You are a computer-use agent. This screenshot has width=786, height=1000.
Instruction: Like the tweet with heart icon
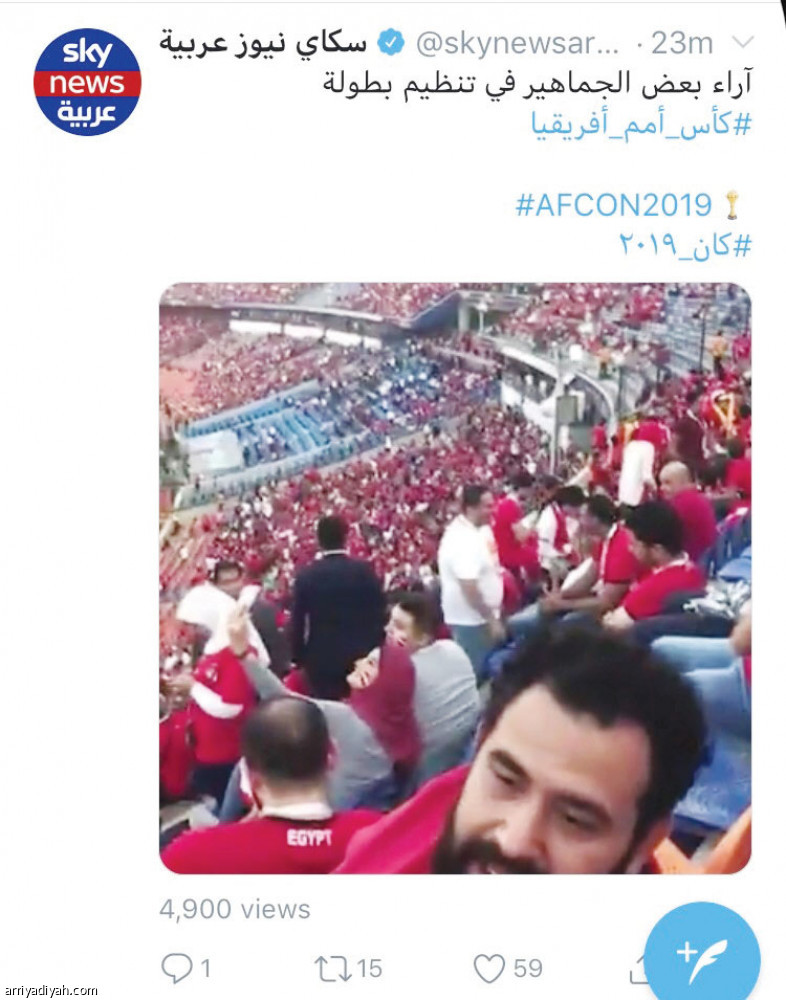coord(489,968)
